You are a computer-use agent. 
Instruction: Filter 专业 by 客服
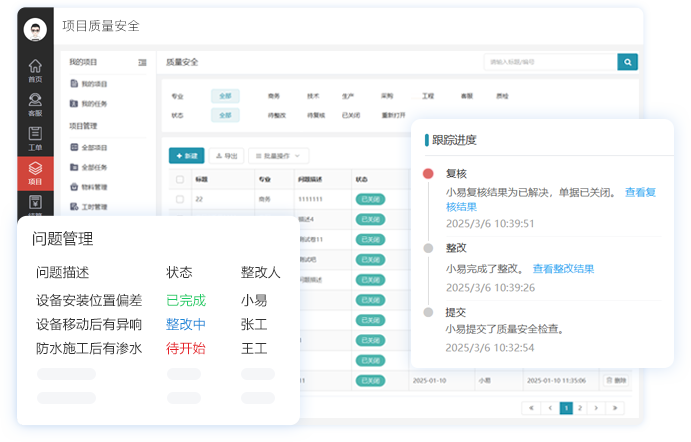point(467,96)
